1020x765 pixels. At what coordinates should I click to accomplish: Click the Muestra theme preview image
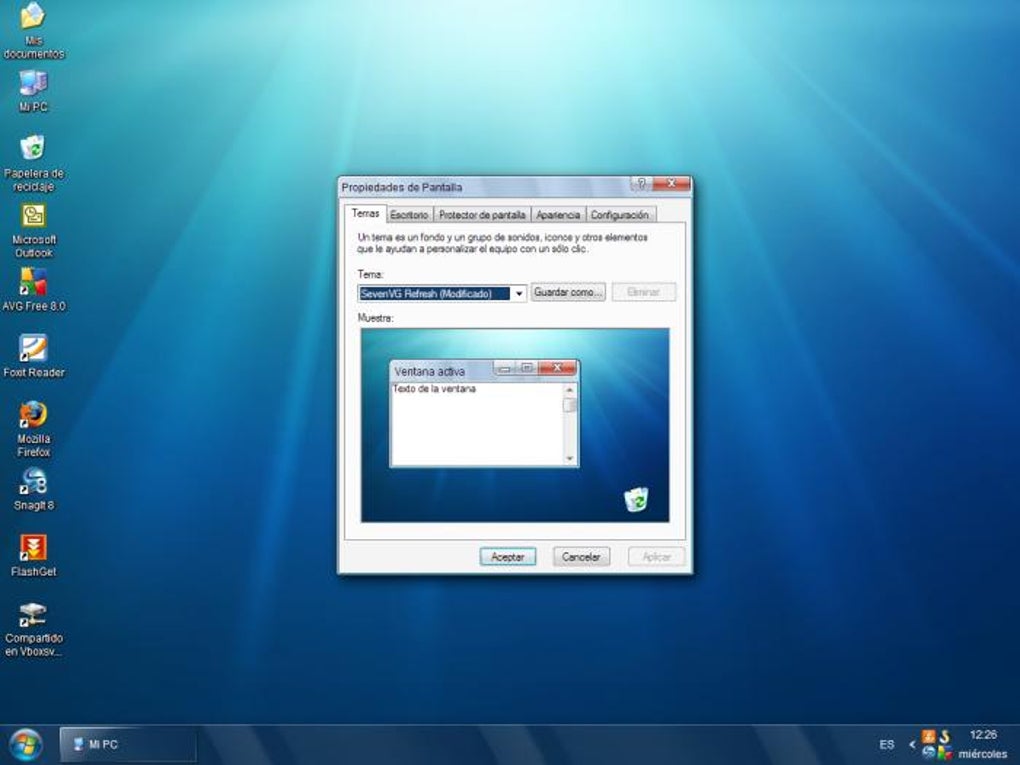pyautogui.click(x=515, y=425)
